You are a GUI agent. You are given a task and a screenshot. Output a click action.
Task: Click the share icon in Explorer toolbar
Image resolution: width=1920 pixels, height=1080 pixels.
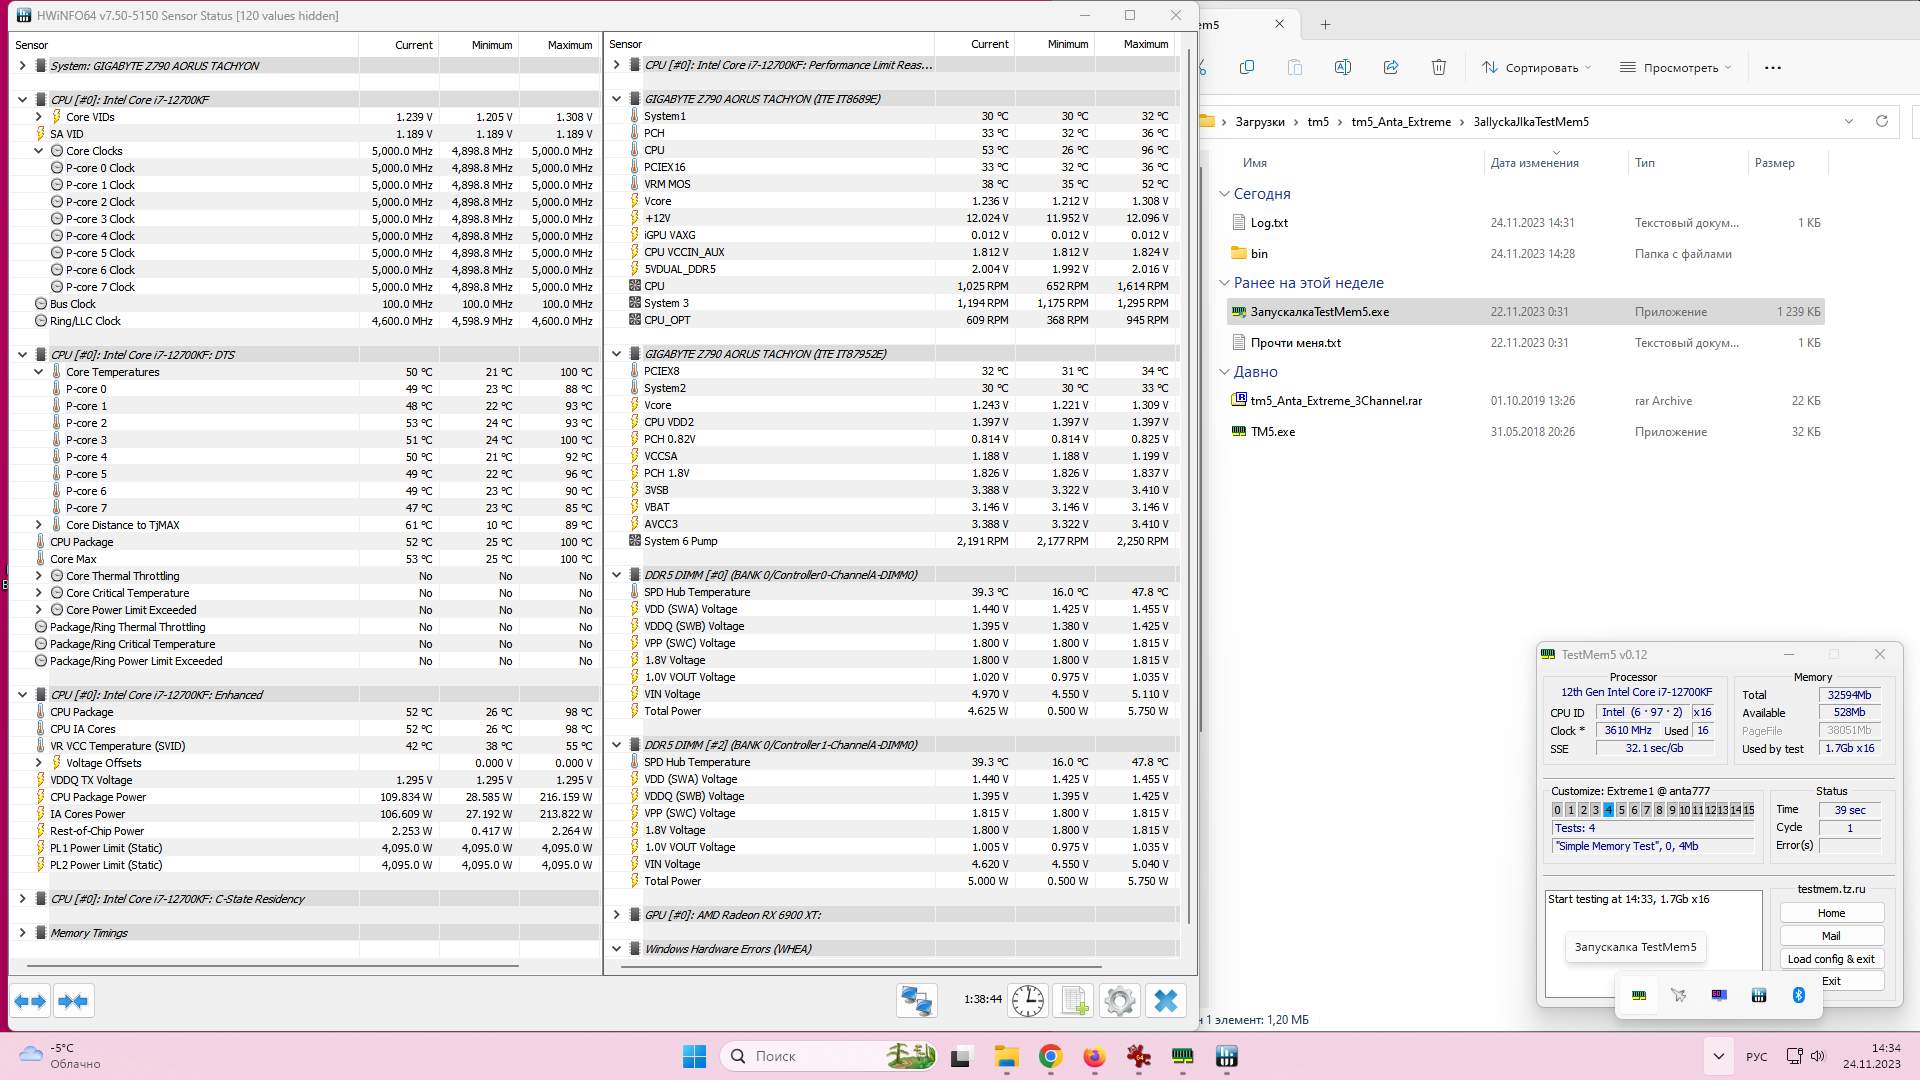point(1390,68)
